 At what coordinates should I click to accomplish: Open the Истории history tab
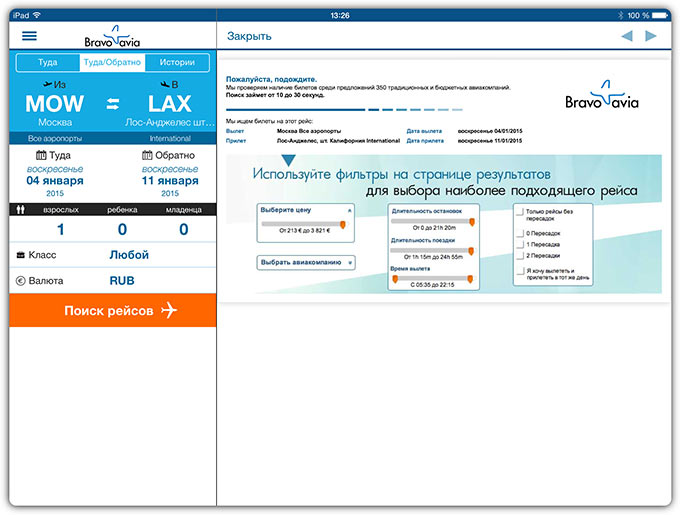click(177, 62)
